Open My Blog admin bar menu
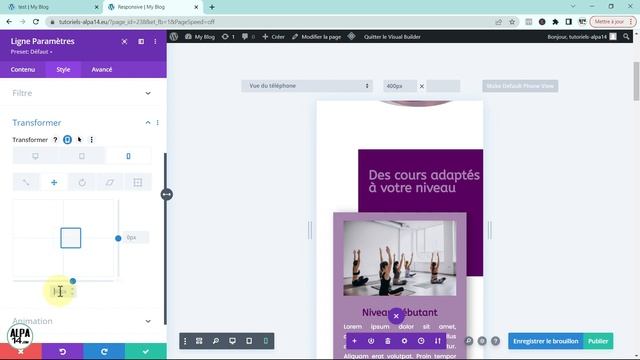The width and height of the screenshot is (640, 360). 200,37
